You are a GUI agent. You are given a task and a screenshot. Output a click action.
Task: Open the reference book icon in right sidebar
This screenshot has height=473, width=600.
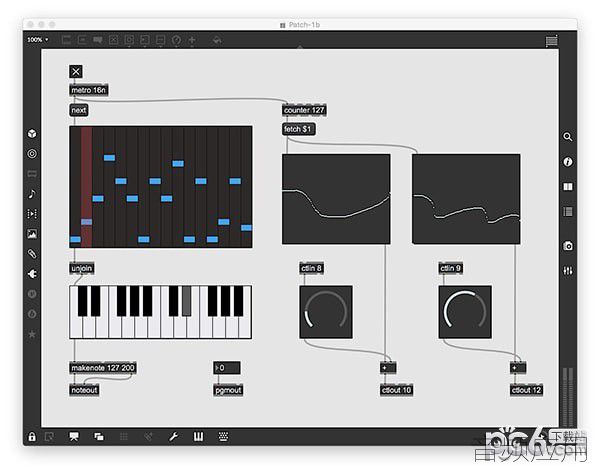568,186
